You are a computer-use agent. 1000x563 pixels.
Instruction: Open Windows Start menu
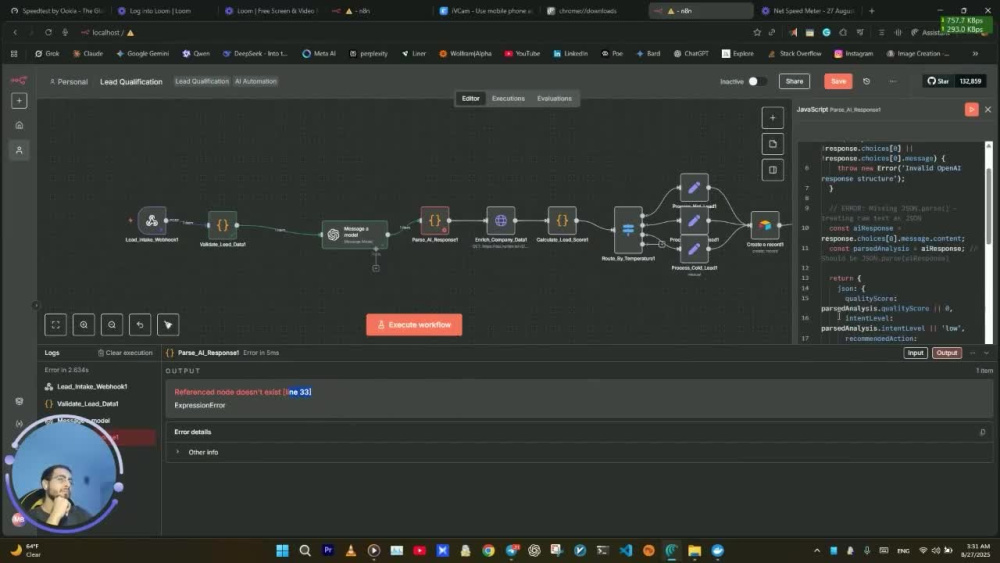(282, 550)
